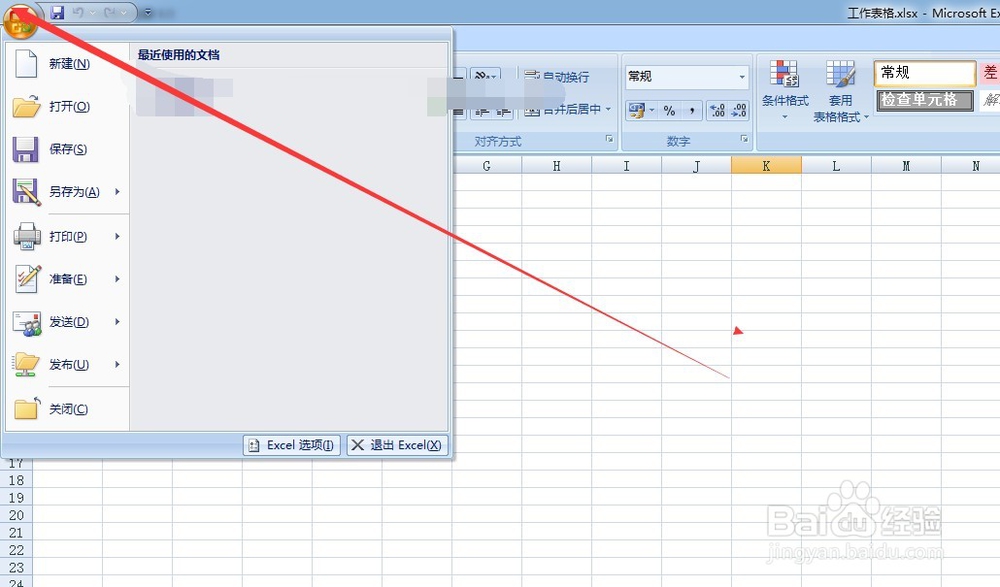Select column G header
Image resolution: width=1000 pixels, height=587 pixels.
[x=487, y=166]
